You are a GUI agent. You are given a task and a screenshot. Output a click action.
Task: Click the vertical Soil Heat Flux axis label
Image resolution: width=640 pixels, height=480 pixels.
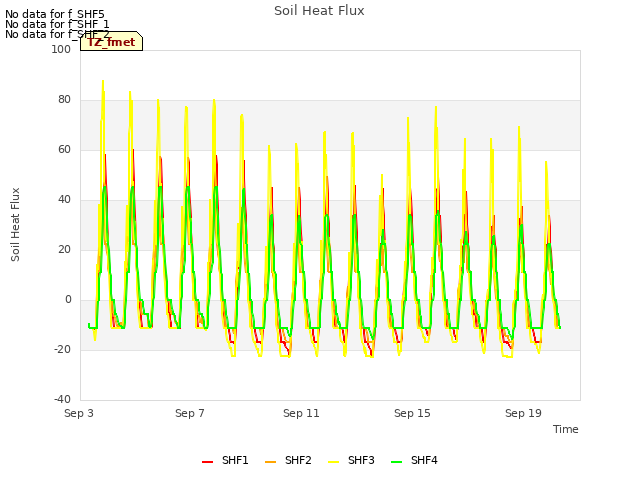(15, 224)
